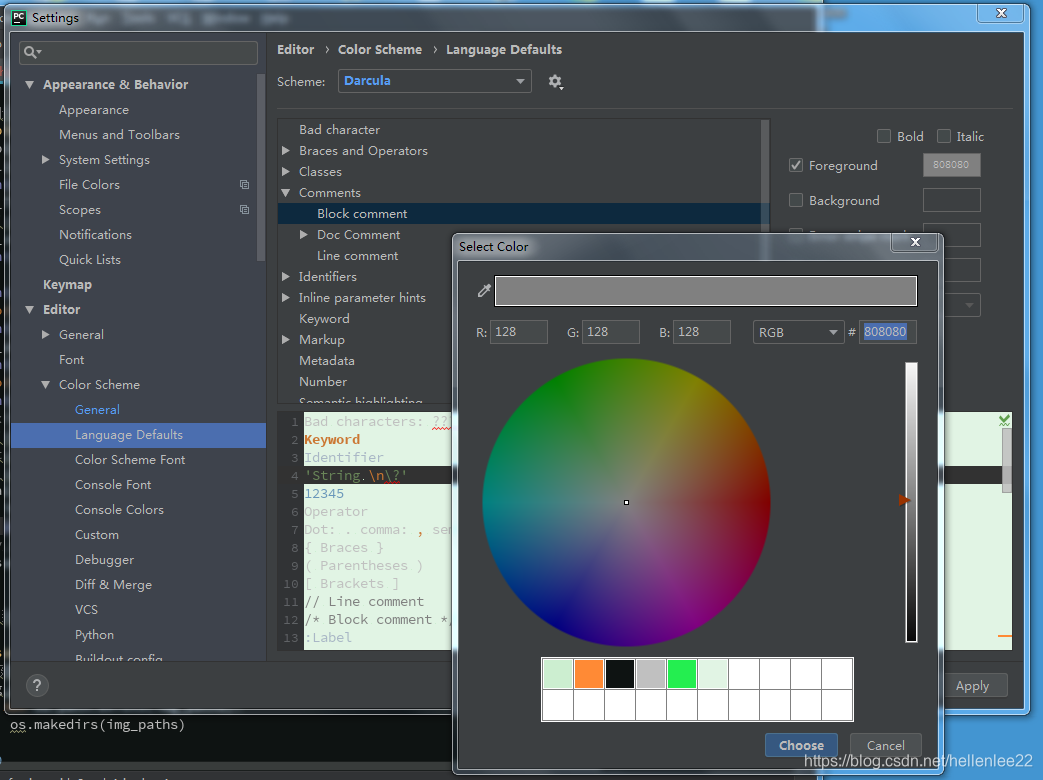Click Color Scheme breadcrumb link
Screen dimensions: 1043x780
click(380, 50)
